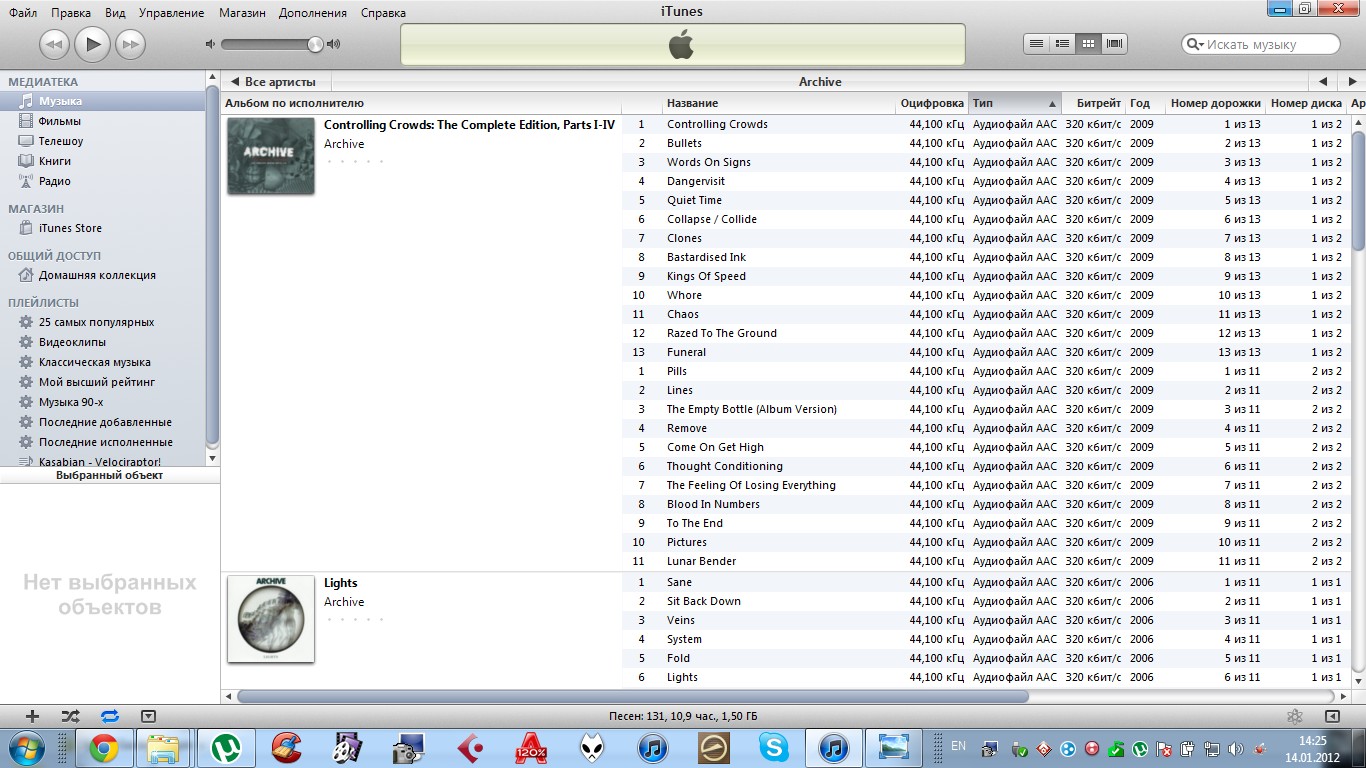This screenshot has height=768, width=1366.
Task: Toggle shuffle playback
Action: [70, 716]
